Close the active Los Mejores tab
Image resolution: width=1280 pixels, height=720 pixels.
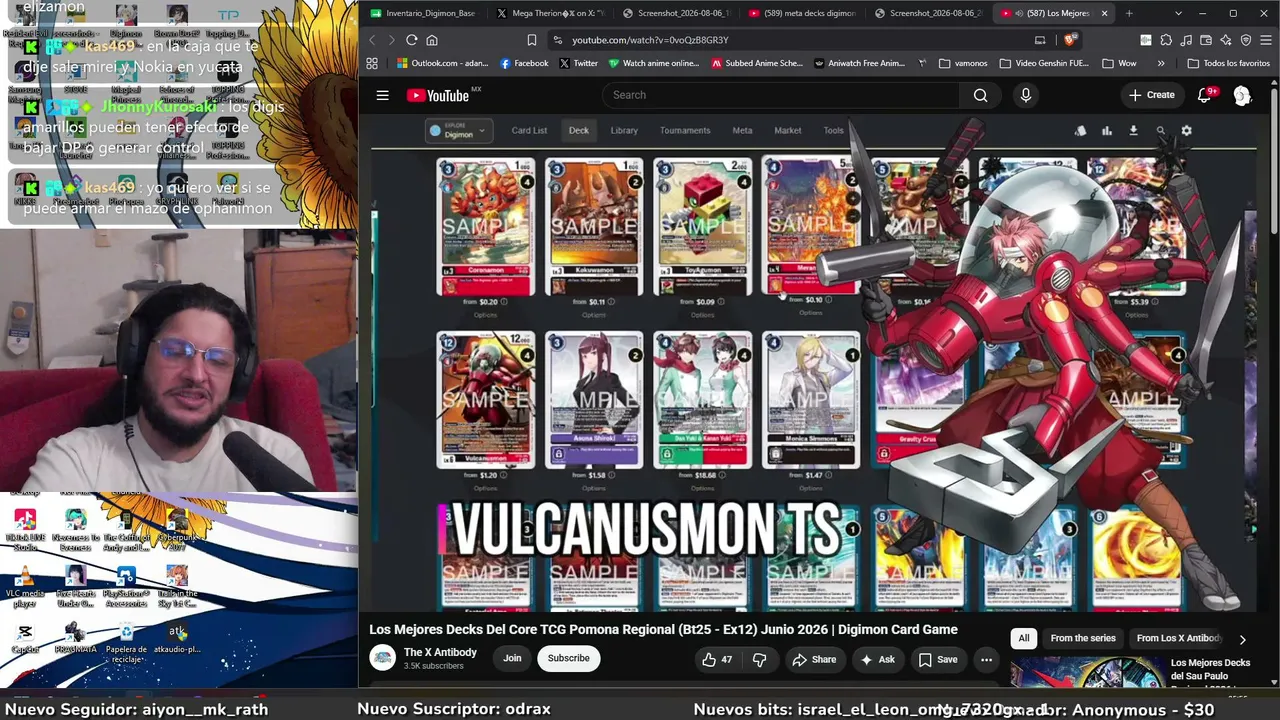[x=1105, y=13]
